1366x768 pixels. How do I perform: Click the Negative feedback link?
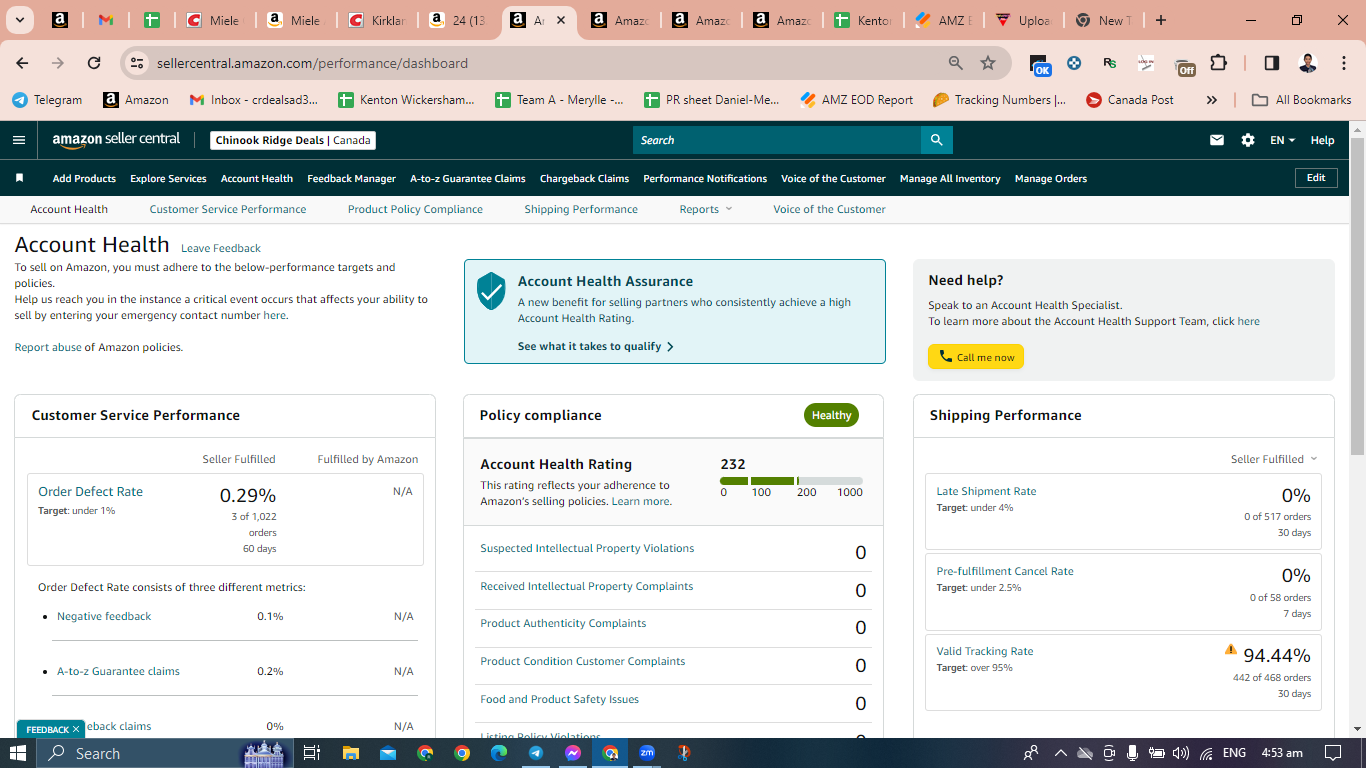coord(104,616)
